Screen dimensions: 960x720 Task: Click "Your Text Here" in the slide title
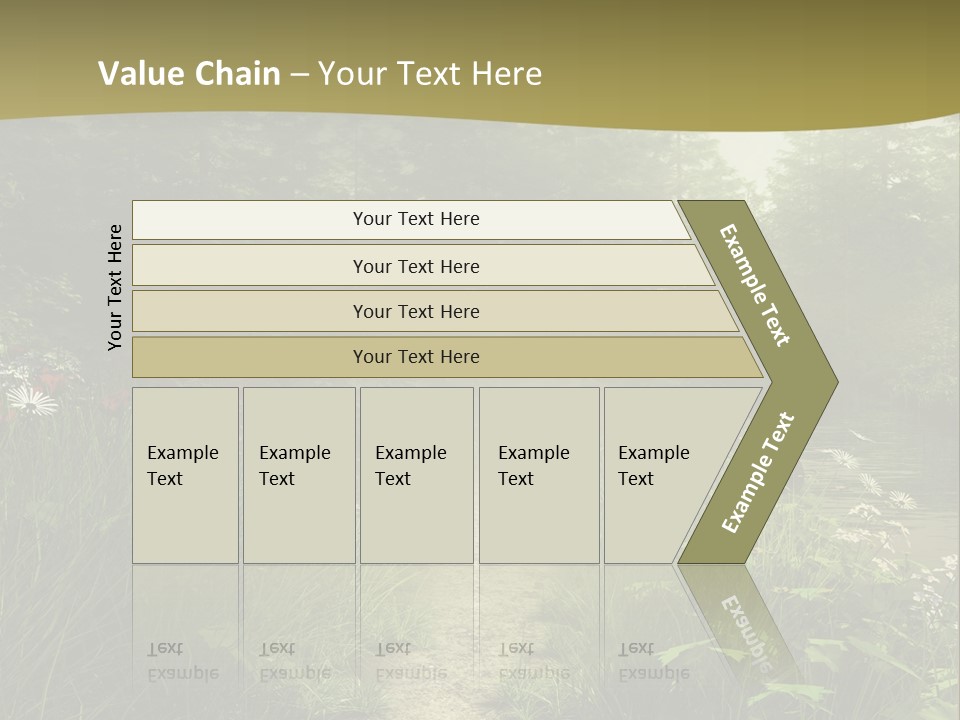[x=430, y=74]
